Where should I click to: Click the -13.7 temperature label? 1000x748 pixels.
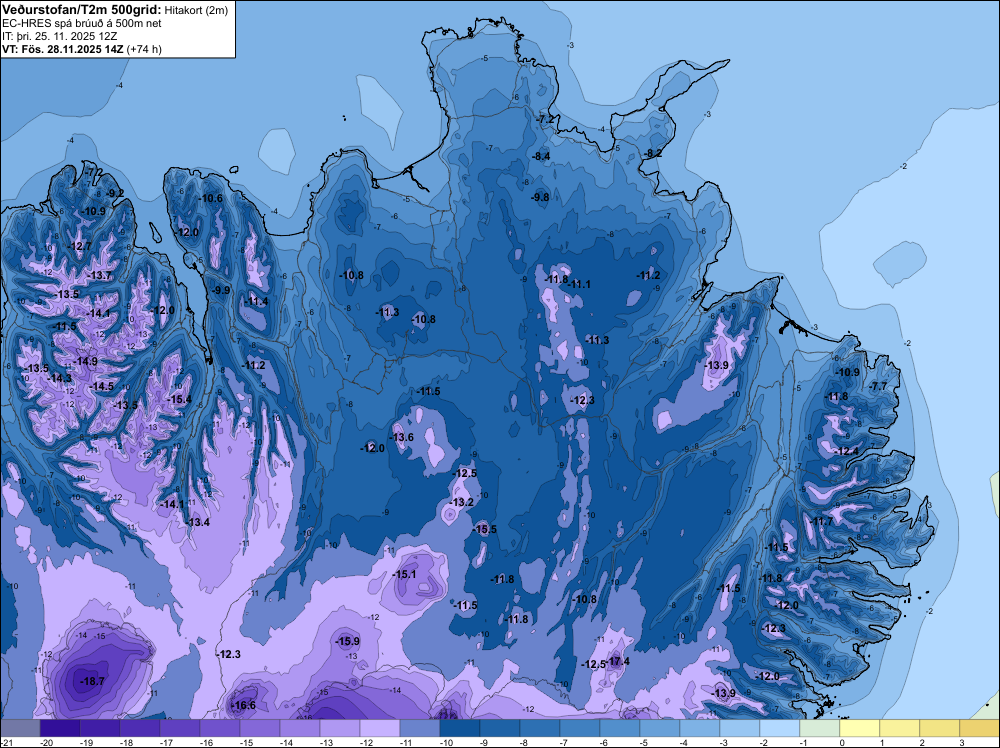(x=99, y=275)
